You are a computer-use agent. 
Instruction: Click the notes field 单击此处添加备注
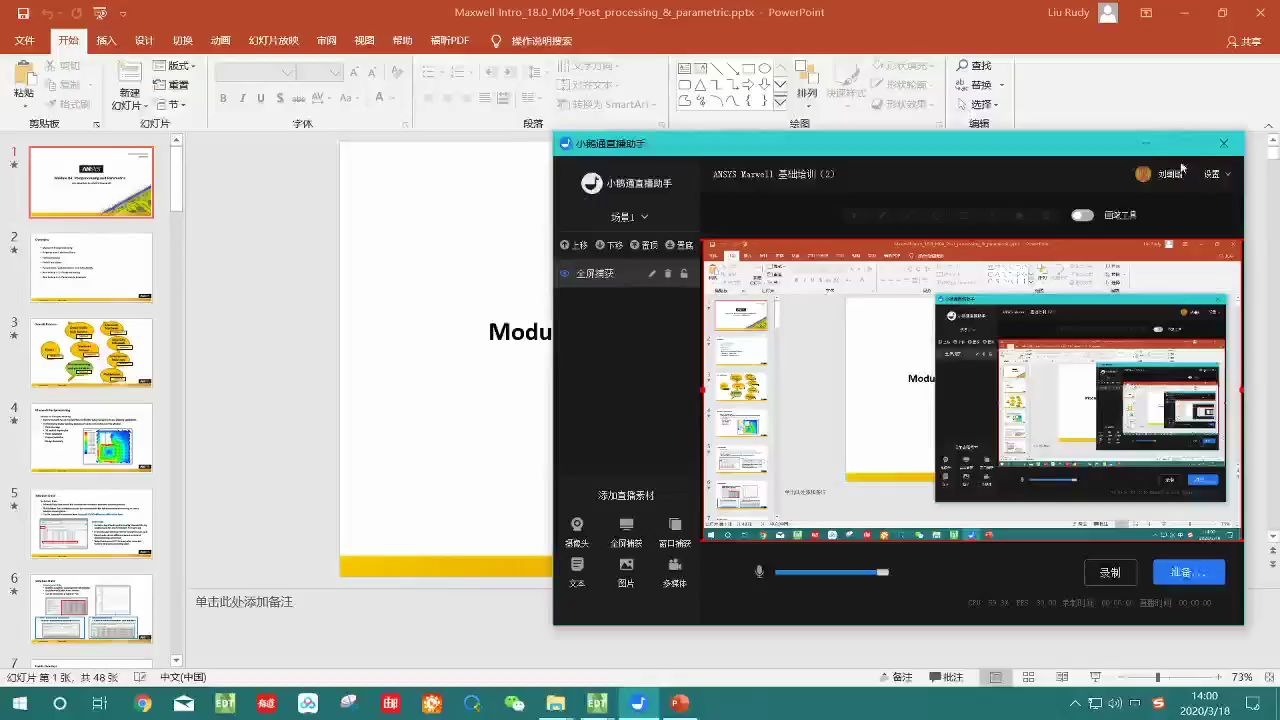tap(244, 602)
